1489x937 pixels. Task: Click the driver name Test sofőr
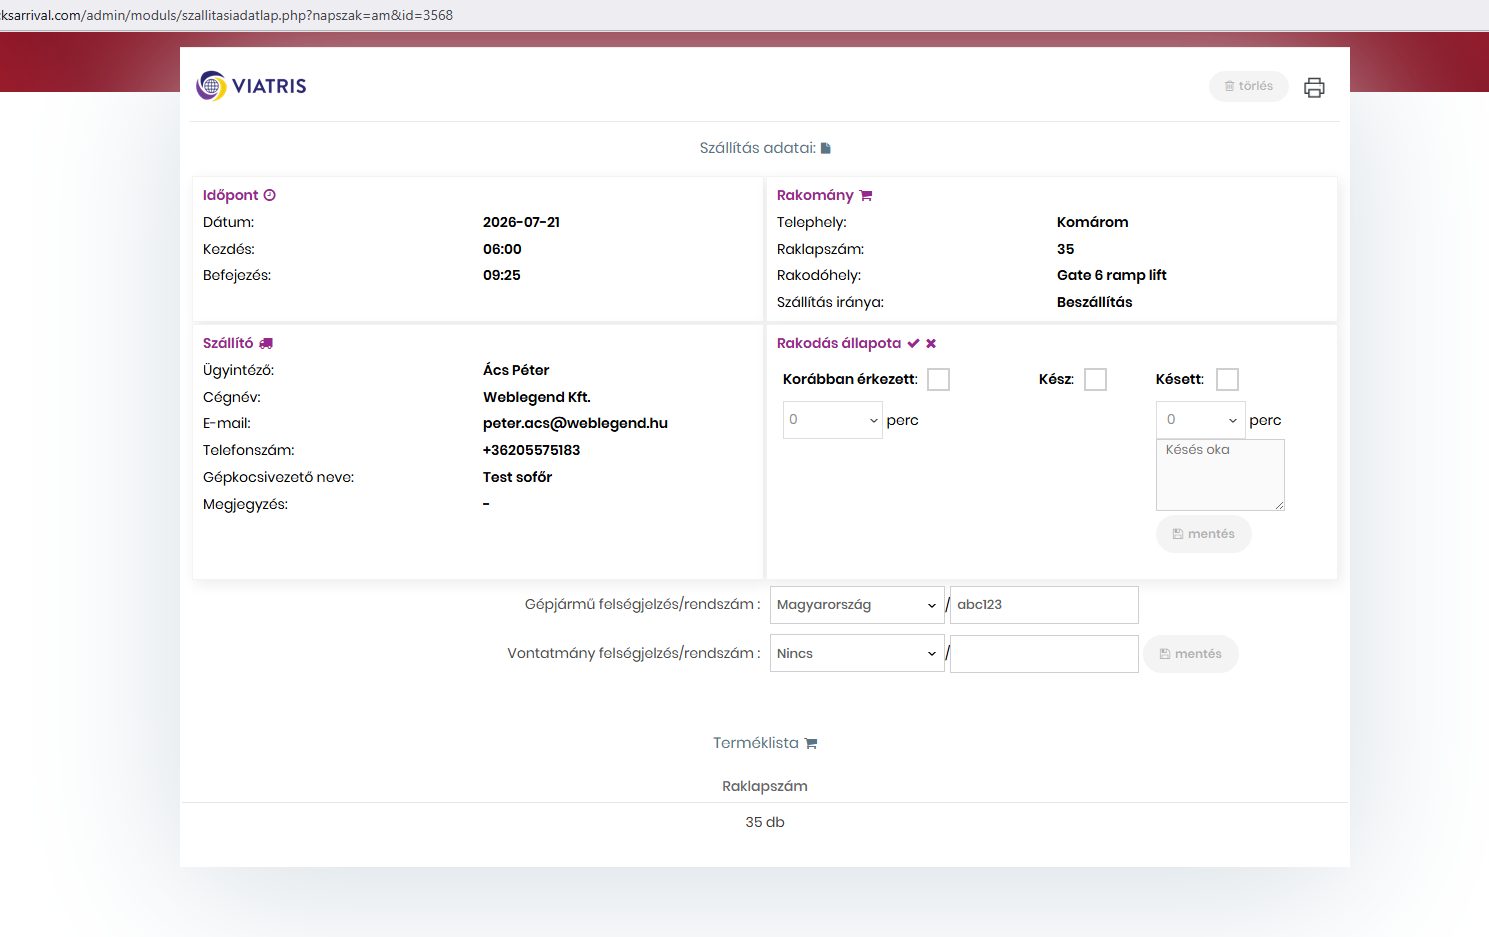click(517, 477)
